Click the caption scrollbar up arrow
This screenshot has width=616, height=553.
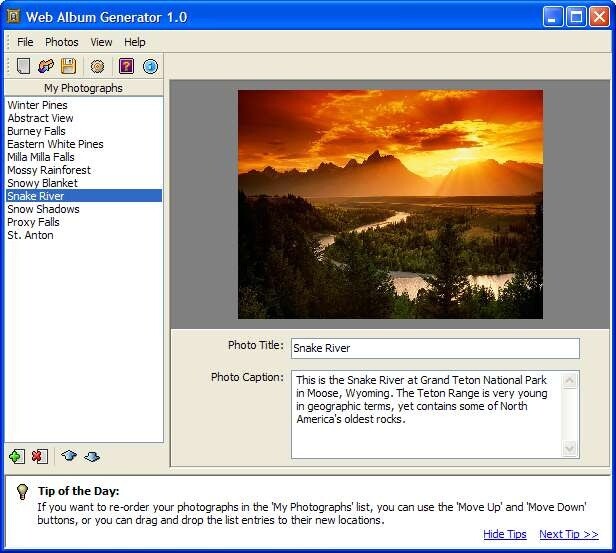[x=570, y=380]
